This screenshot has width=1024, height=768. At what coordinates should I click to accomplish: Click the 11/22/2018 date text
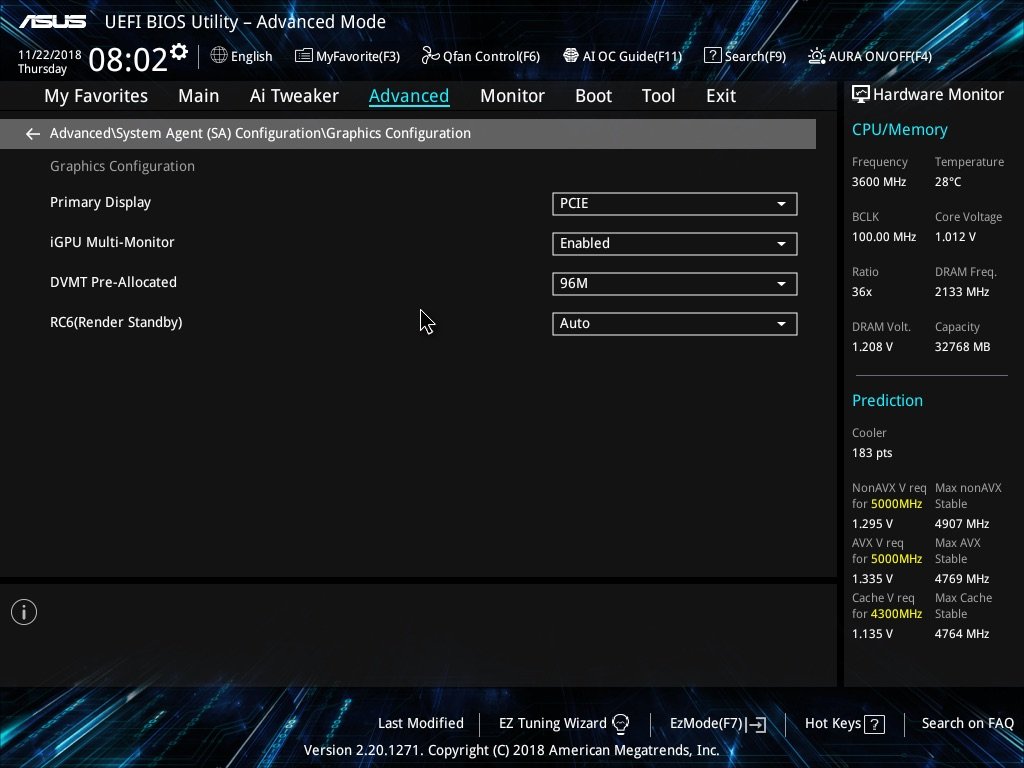point(50,55)
